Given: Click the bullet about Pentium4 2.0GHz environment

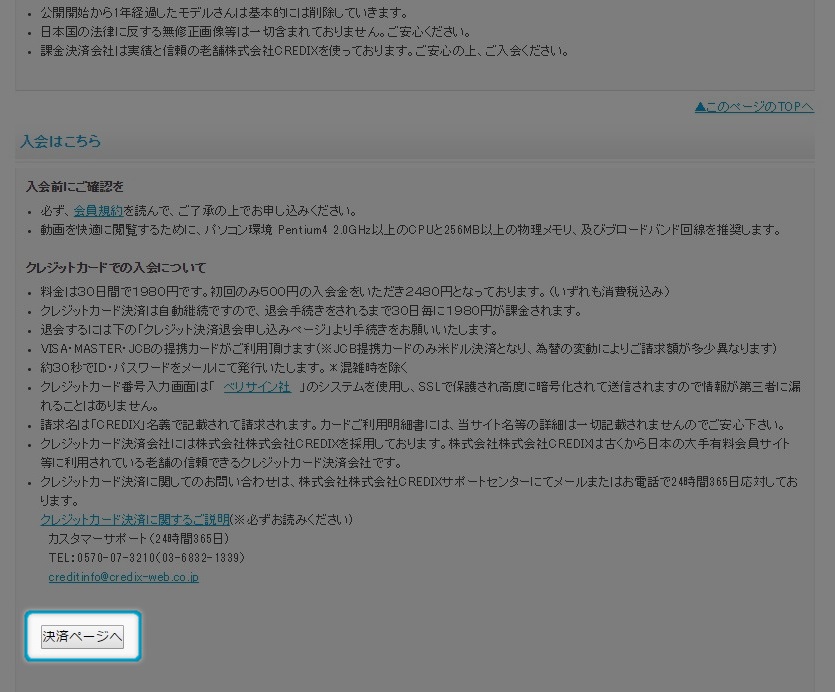Looking at the screenshot, I should (410, 230).
